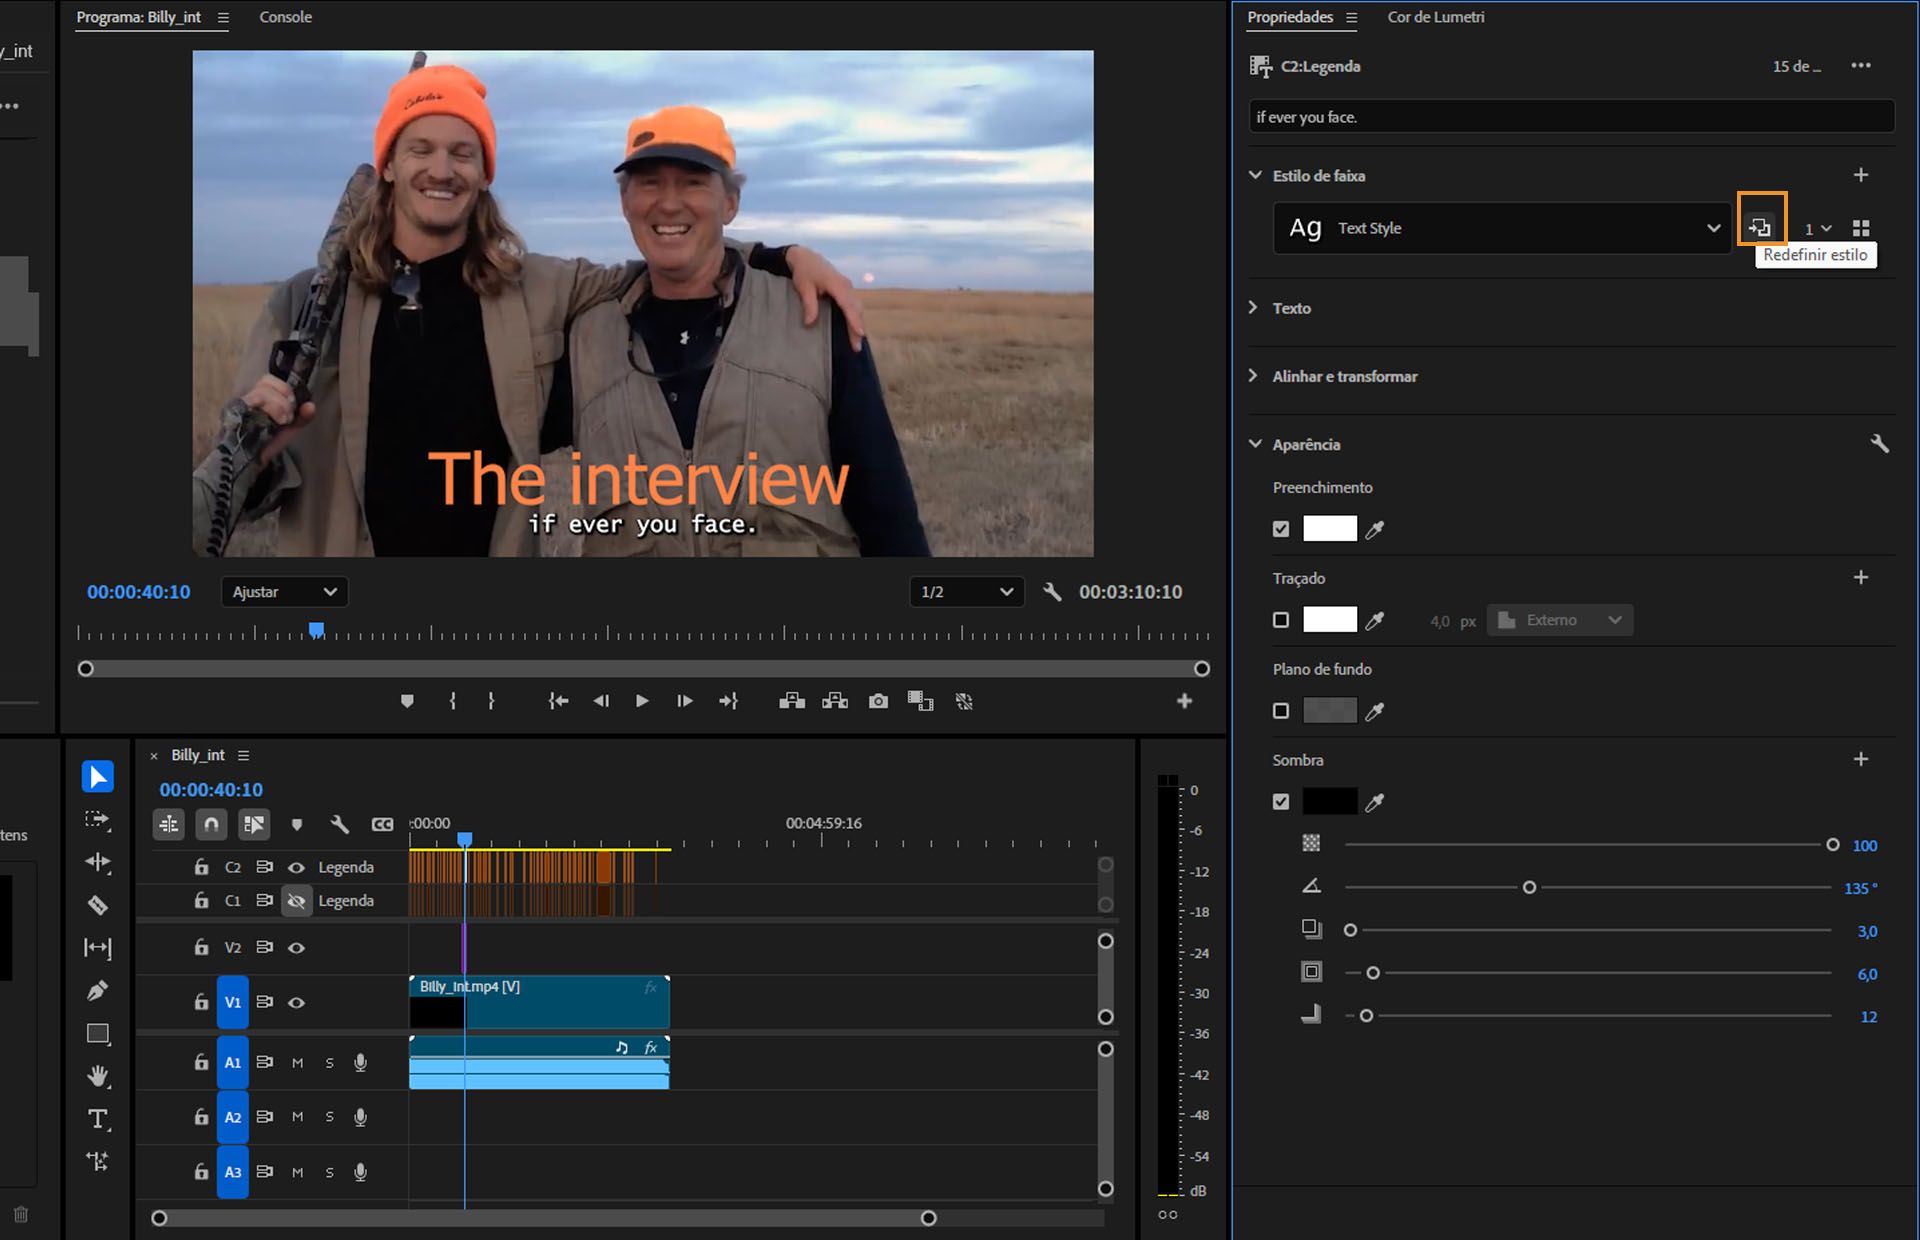Disable the Sombra shadow checkbox
The height and width of the screenshot is (1240, 1920).
[x=1281, y=802]
